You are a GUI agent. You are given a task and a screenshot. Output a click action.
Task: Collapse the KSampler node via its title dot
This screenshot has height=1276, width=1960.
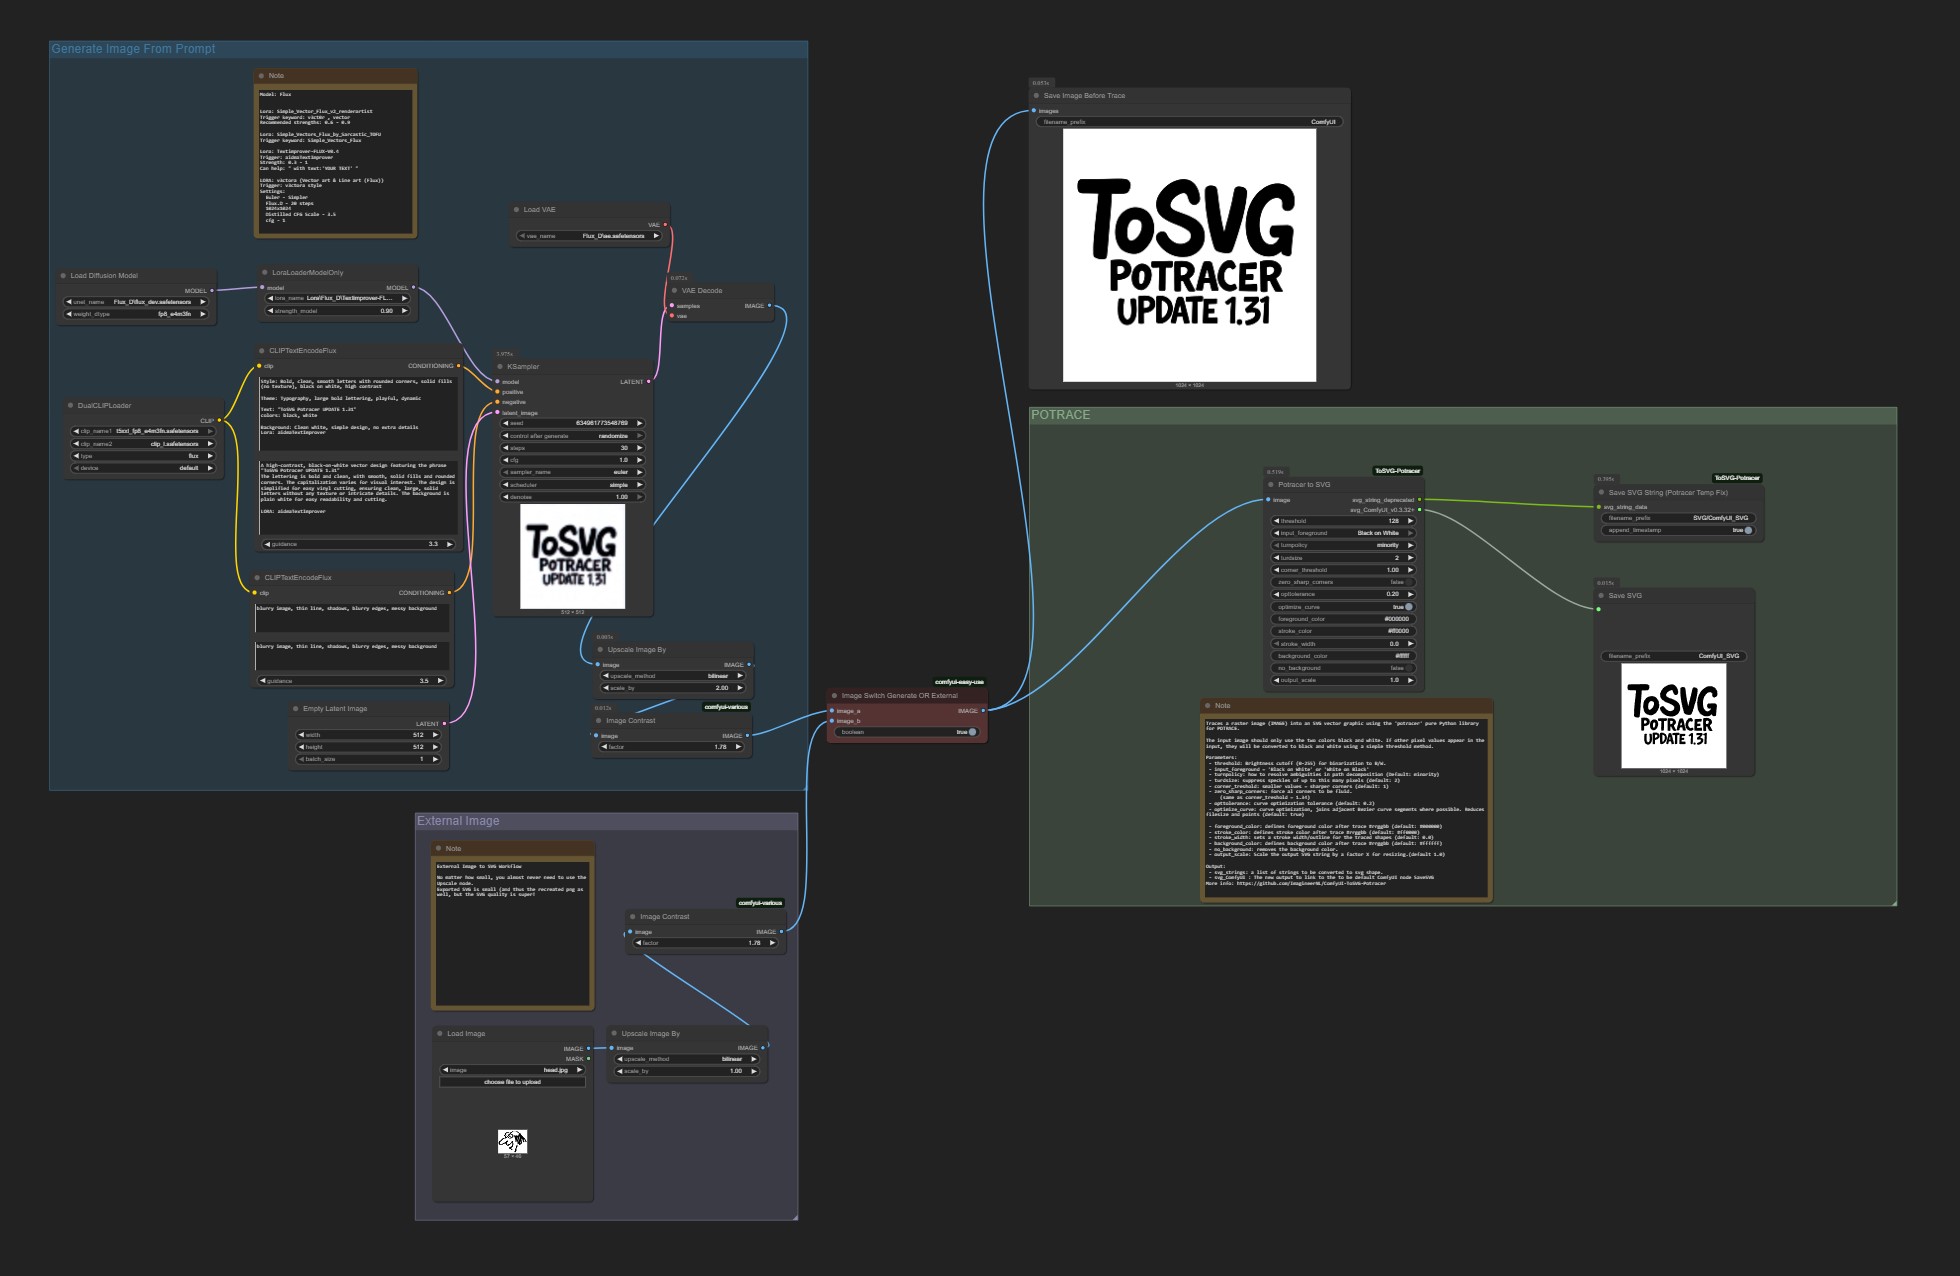click(x=500, y=367)
